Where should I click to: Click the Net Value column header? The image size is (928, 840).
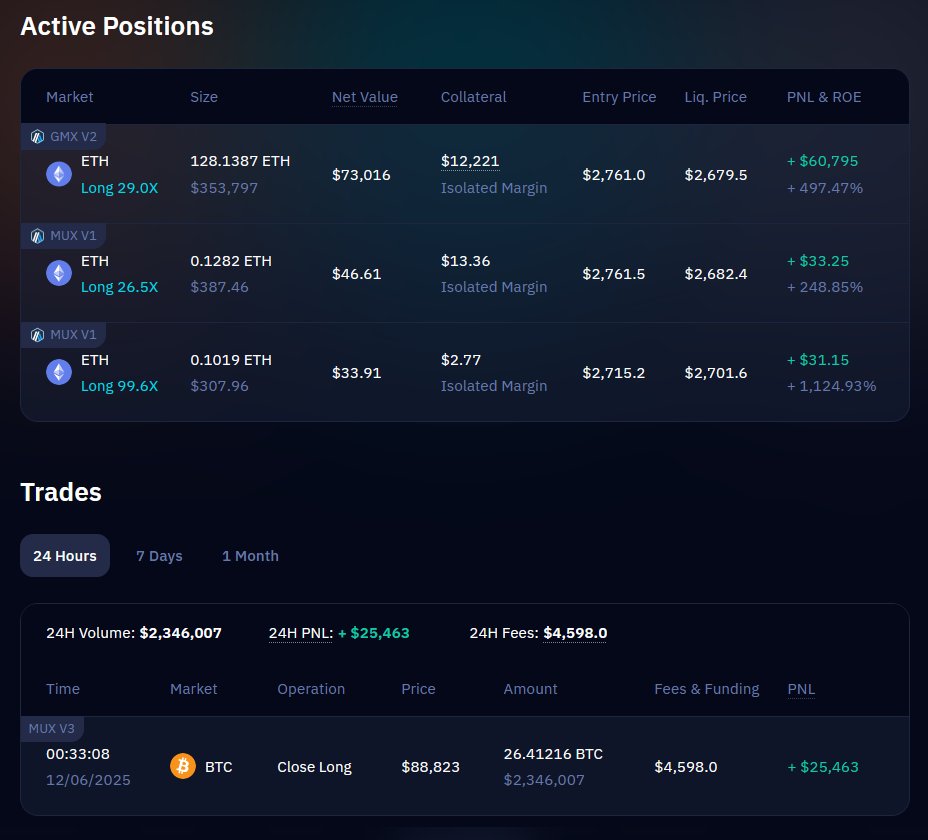tap(365, 97)
